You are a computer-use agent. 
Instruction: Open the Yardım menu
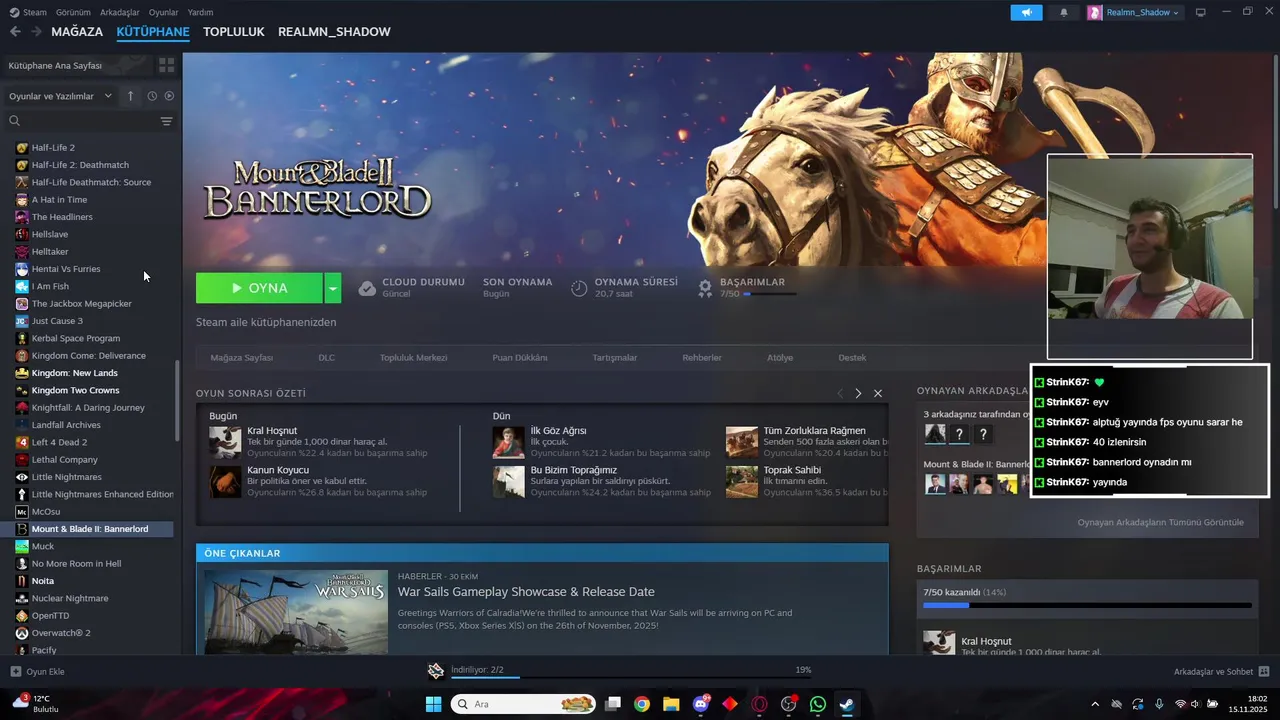click(200, 12)
